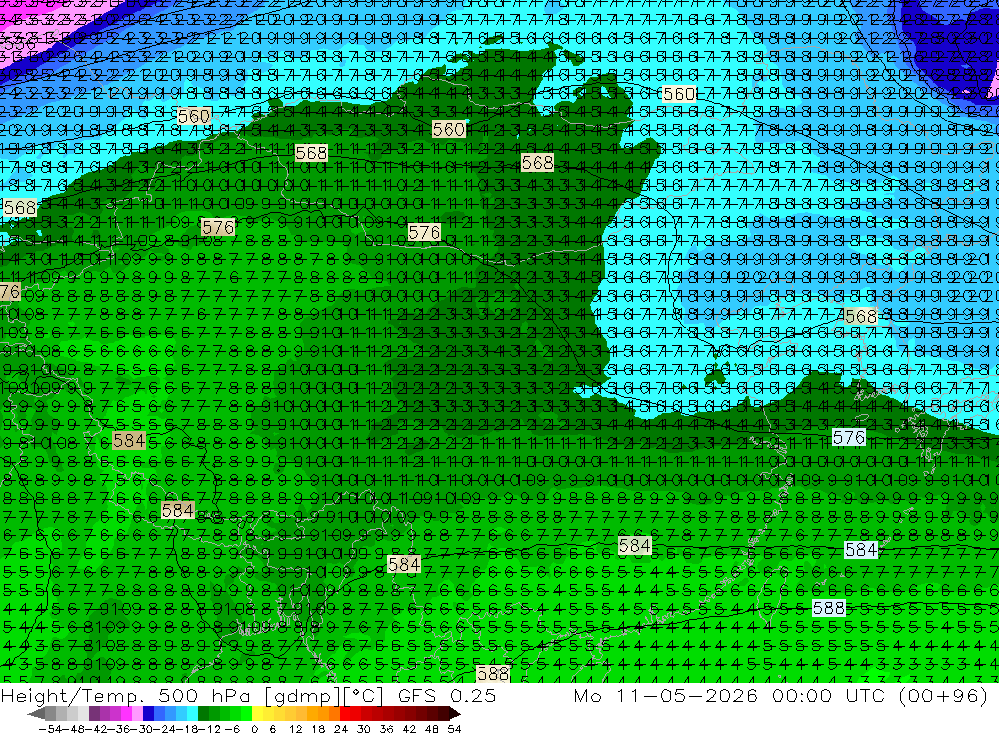Pick the cyan legend swatch before -18
Screen dimensions: 1000x733
[192, 714]
